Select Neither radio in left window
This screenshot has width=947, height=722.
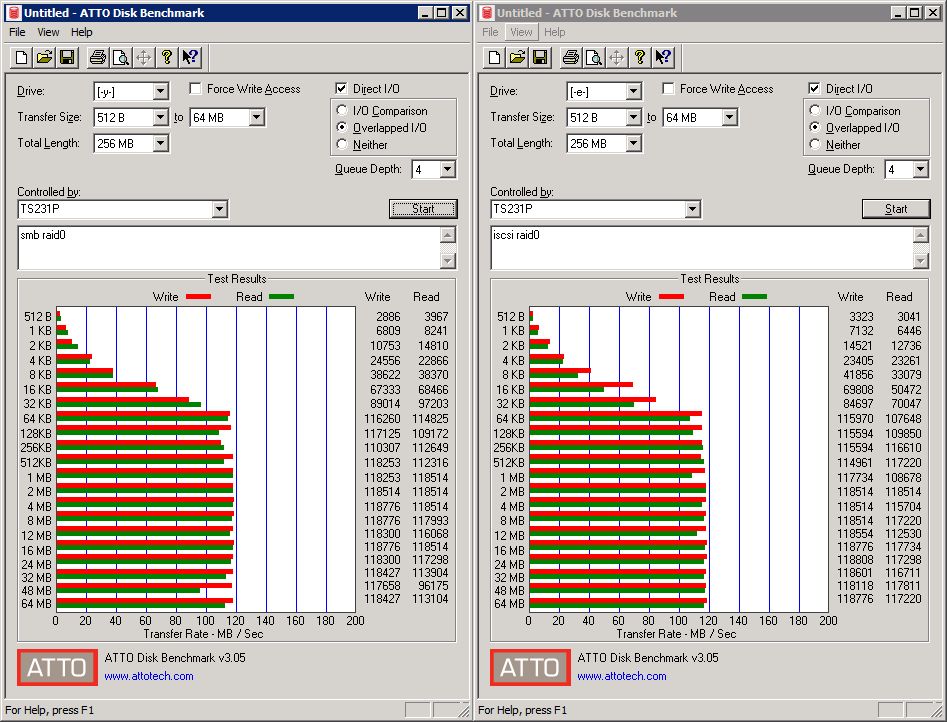(342, 144)
